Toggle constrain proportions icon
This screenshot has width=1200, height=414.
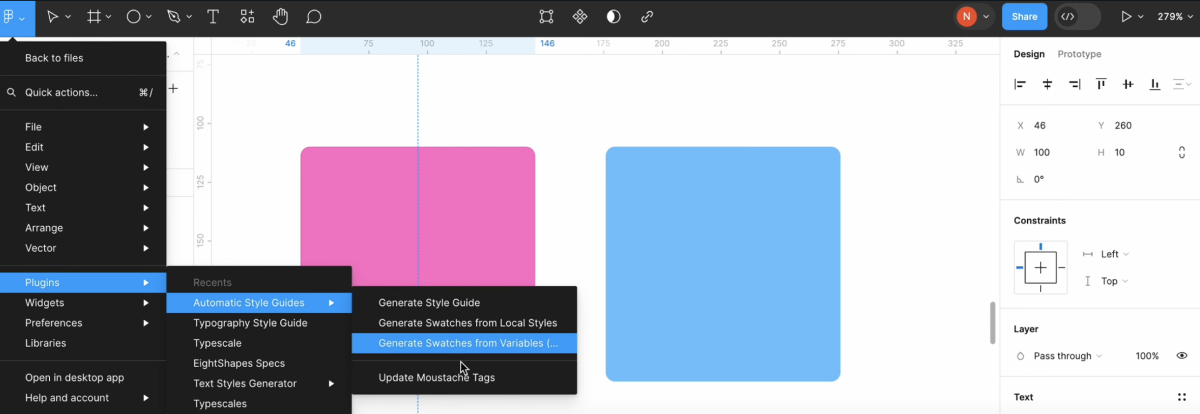pyautogui.click(x=1181, y=153)
